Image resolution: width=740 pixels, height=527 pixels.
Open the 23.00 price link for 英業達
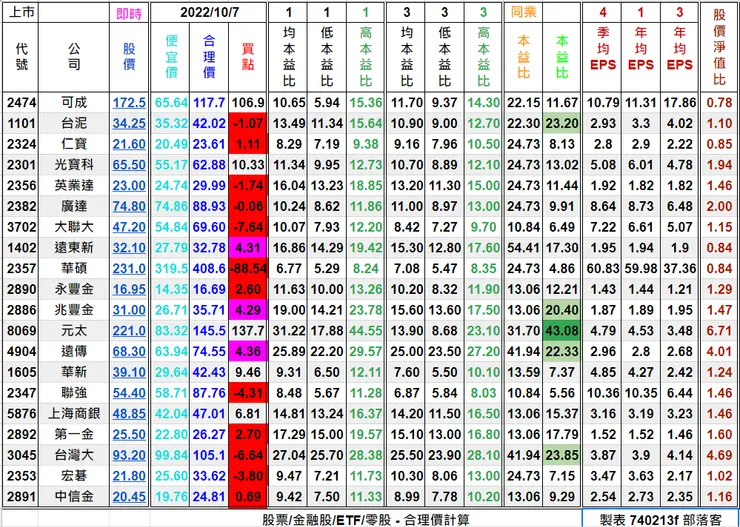coord(129,185)
